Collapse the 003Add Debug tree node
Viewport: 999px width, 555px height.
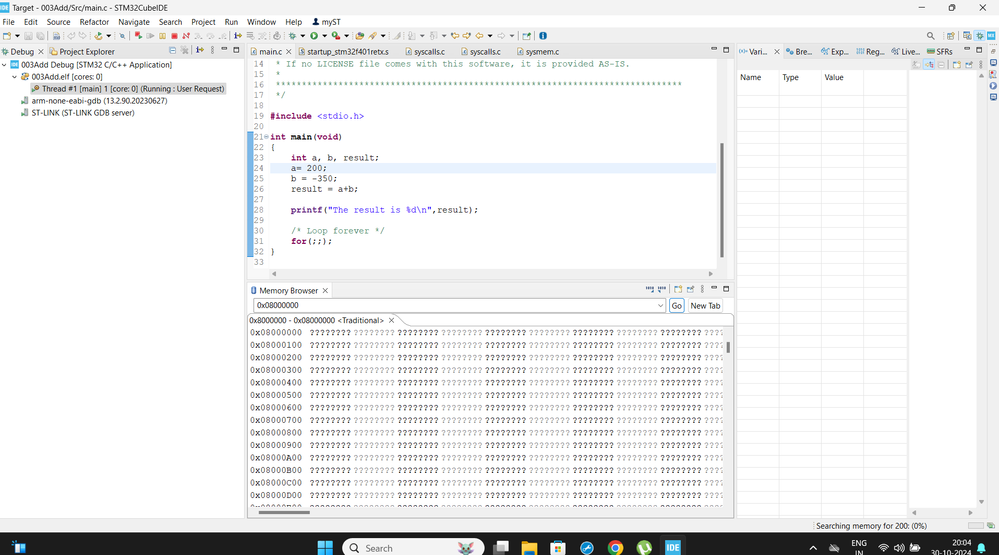(x=6, y=65)
